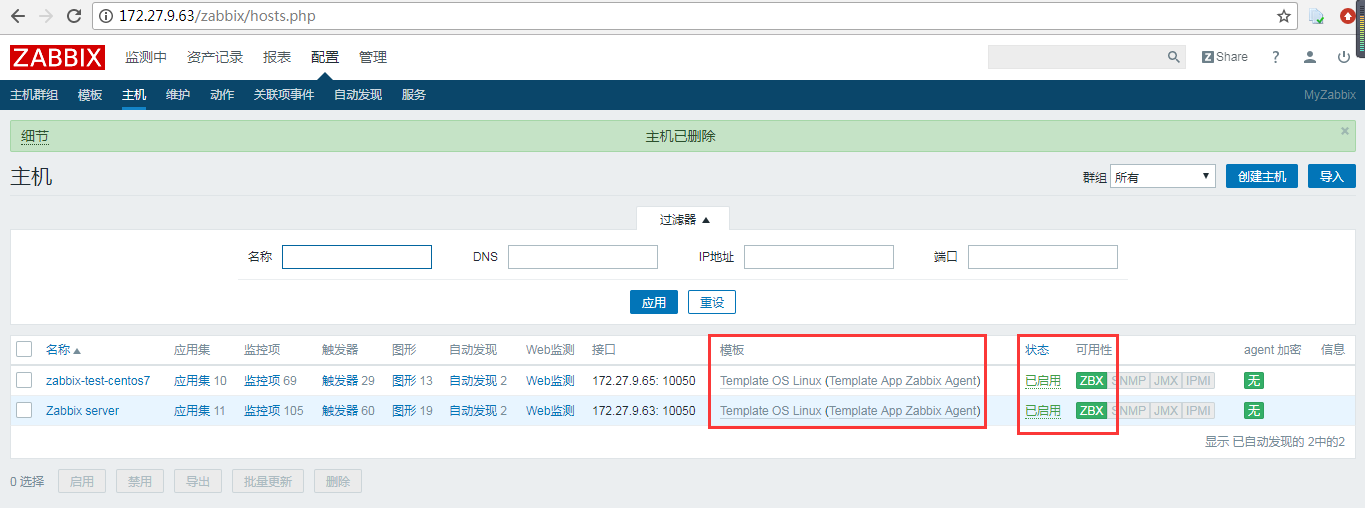Sort by 名称 column header

pos(63,350)
